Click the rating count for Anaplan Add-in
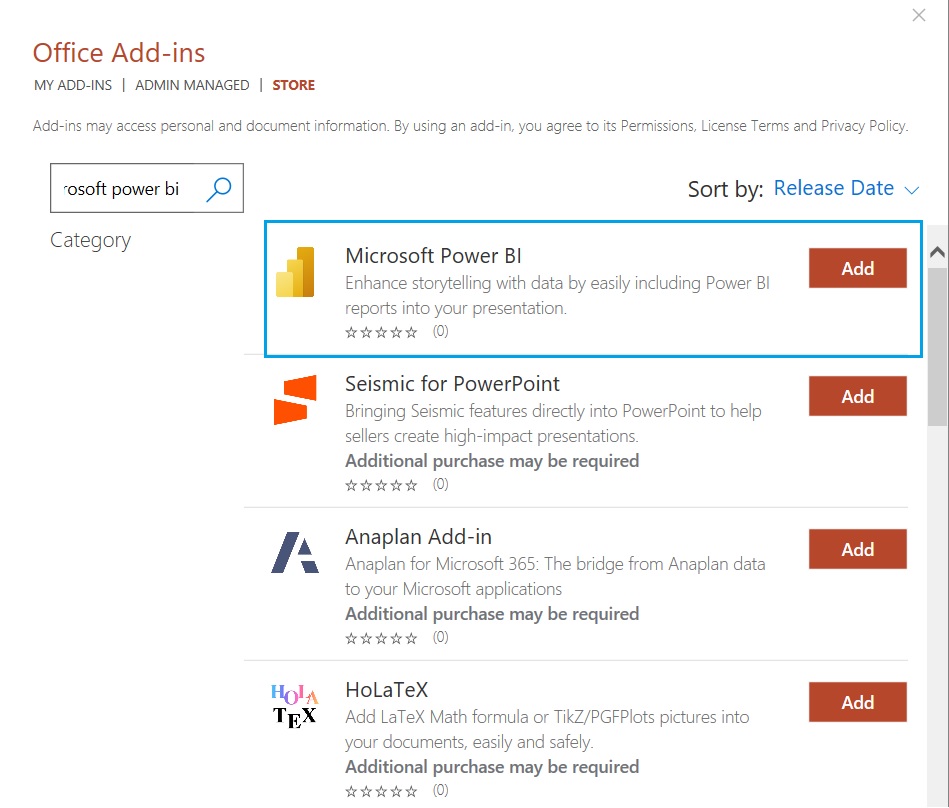Viewport: 949px width, 808px height. tap(440, 637)
